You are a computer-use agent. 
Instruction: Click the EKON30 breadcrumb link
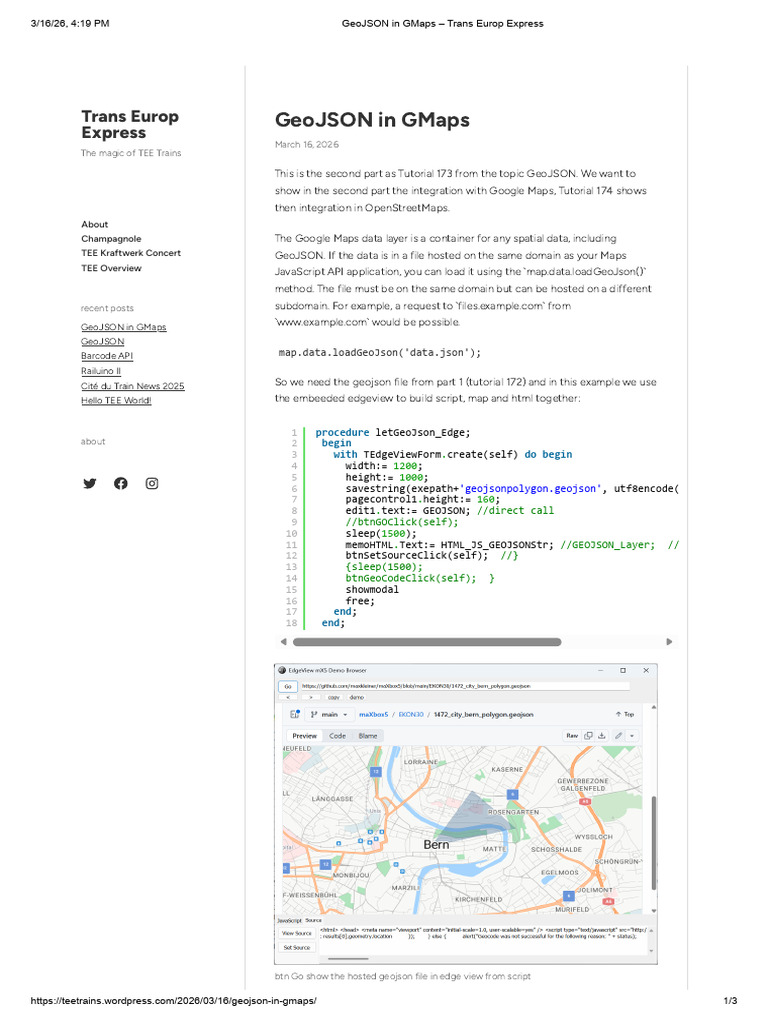point(411,714)
